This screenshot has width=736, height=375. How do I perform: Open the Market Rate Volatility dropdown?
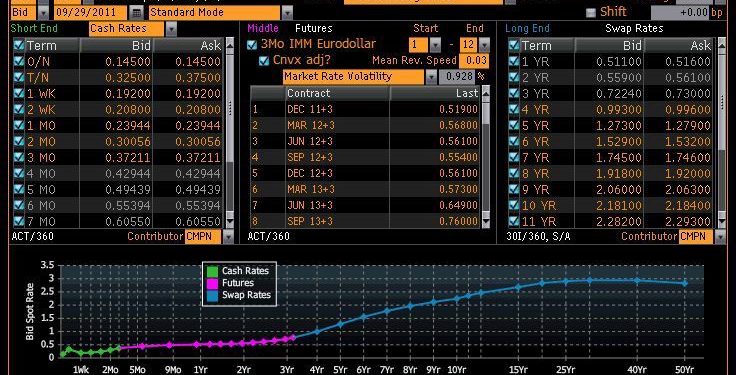431,77
